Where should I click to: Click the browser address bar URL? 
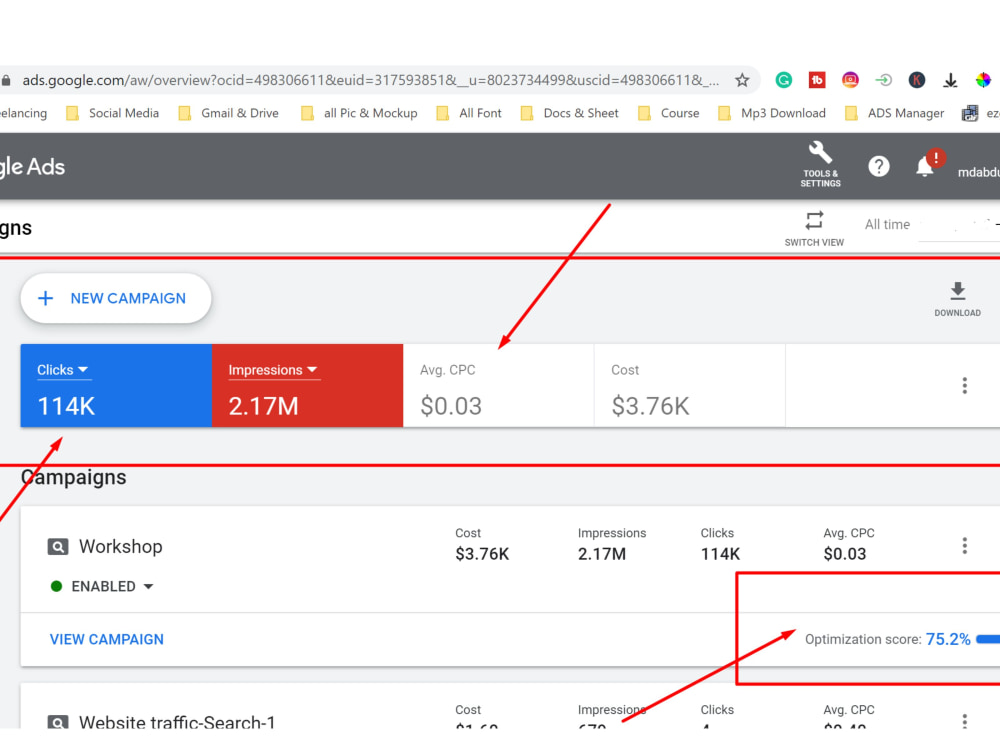pyautogui.click(x=370, y=80)
